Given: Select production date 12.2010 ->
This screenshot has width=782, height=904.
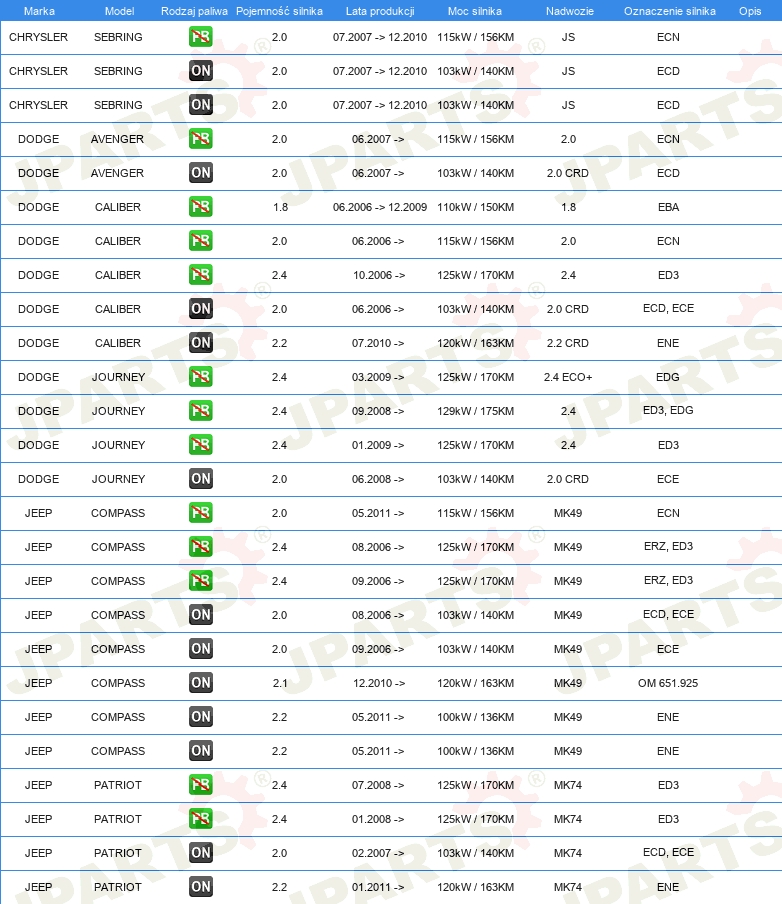Looking at the screenshot, I should point(379,683).
